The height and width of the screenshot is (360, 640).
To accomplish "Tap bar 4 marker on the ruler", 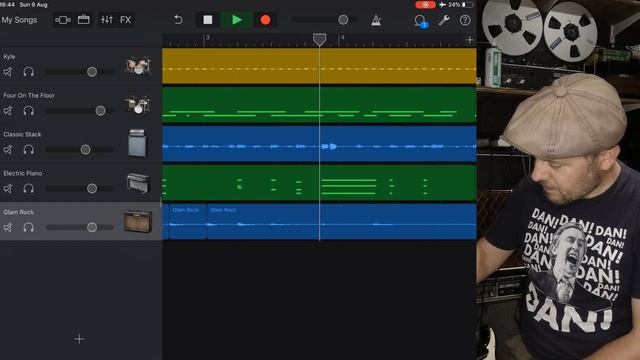I will [x=342, y=38].
